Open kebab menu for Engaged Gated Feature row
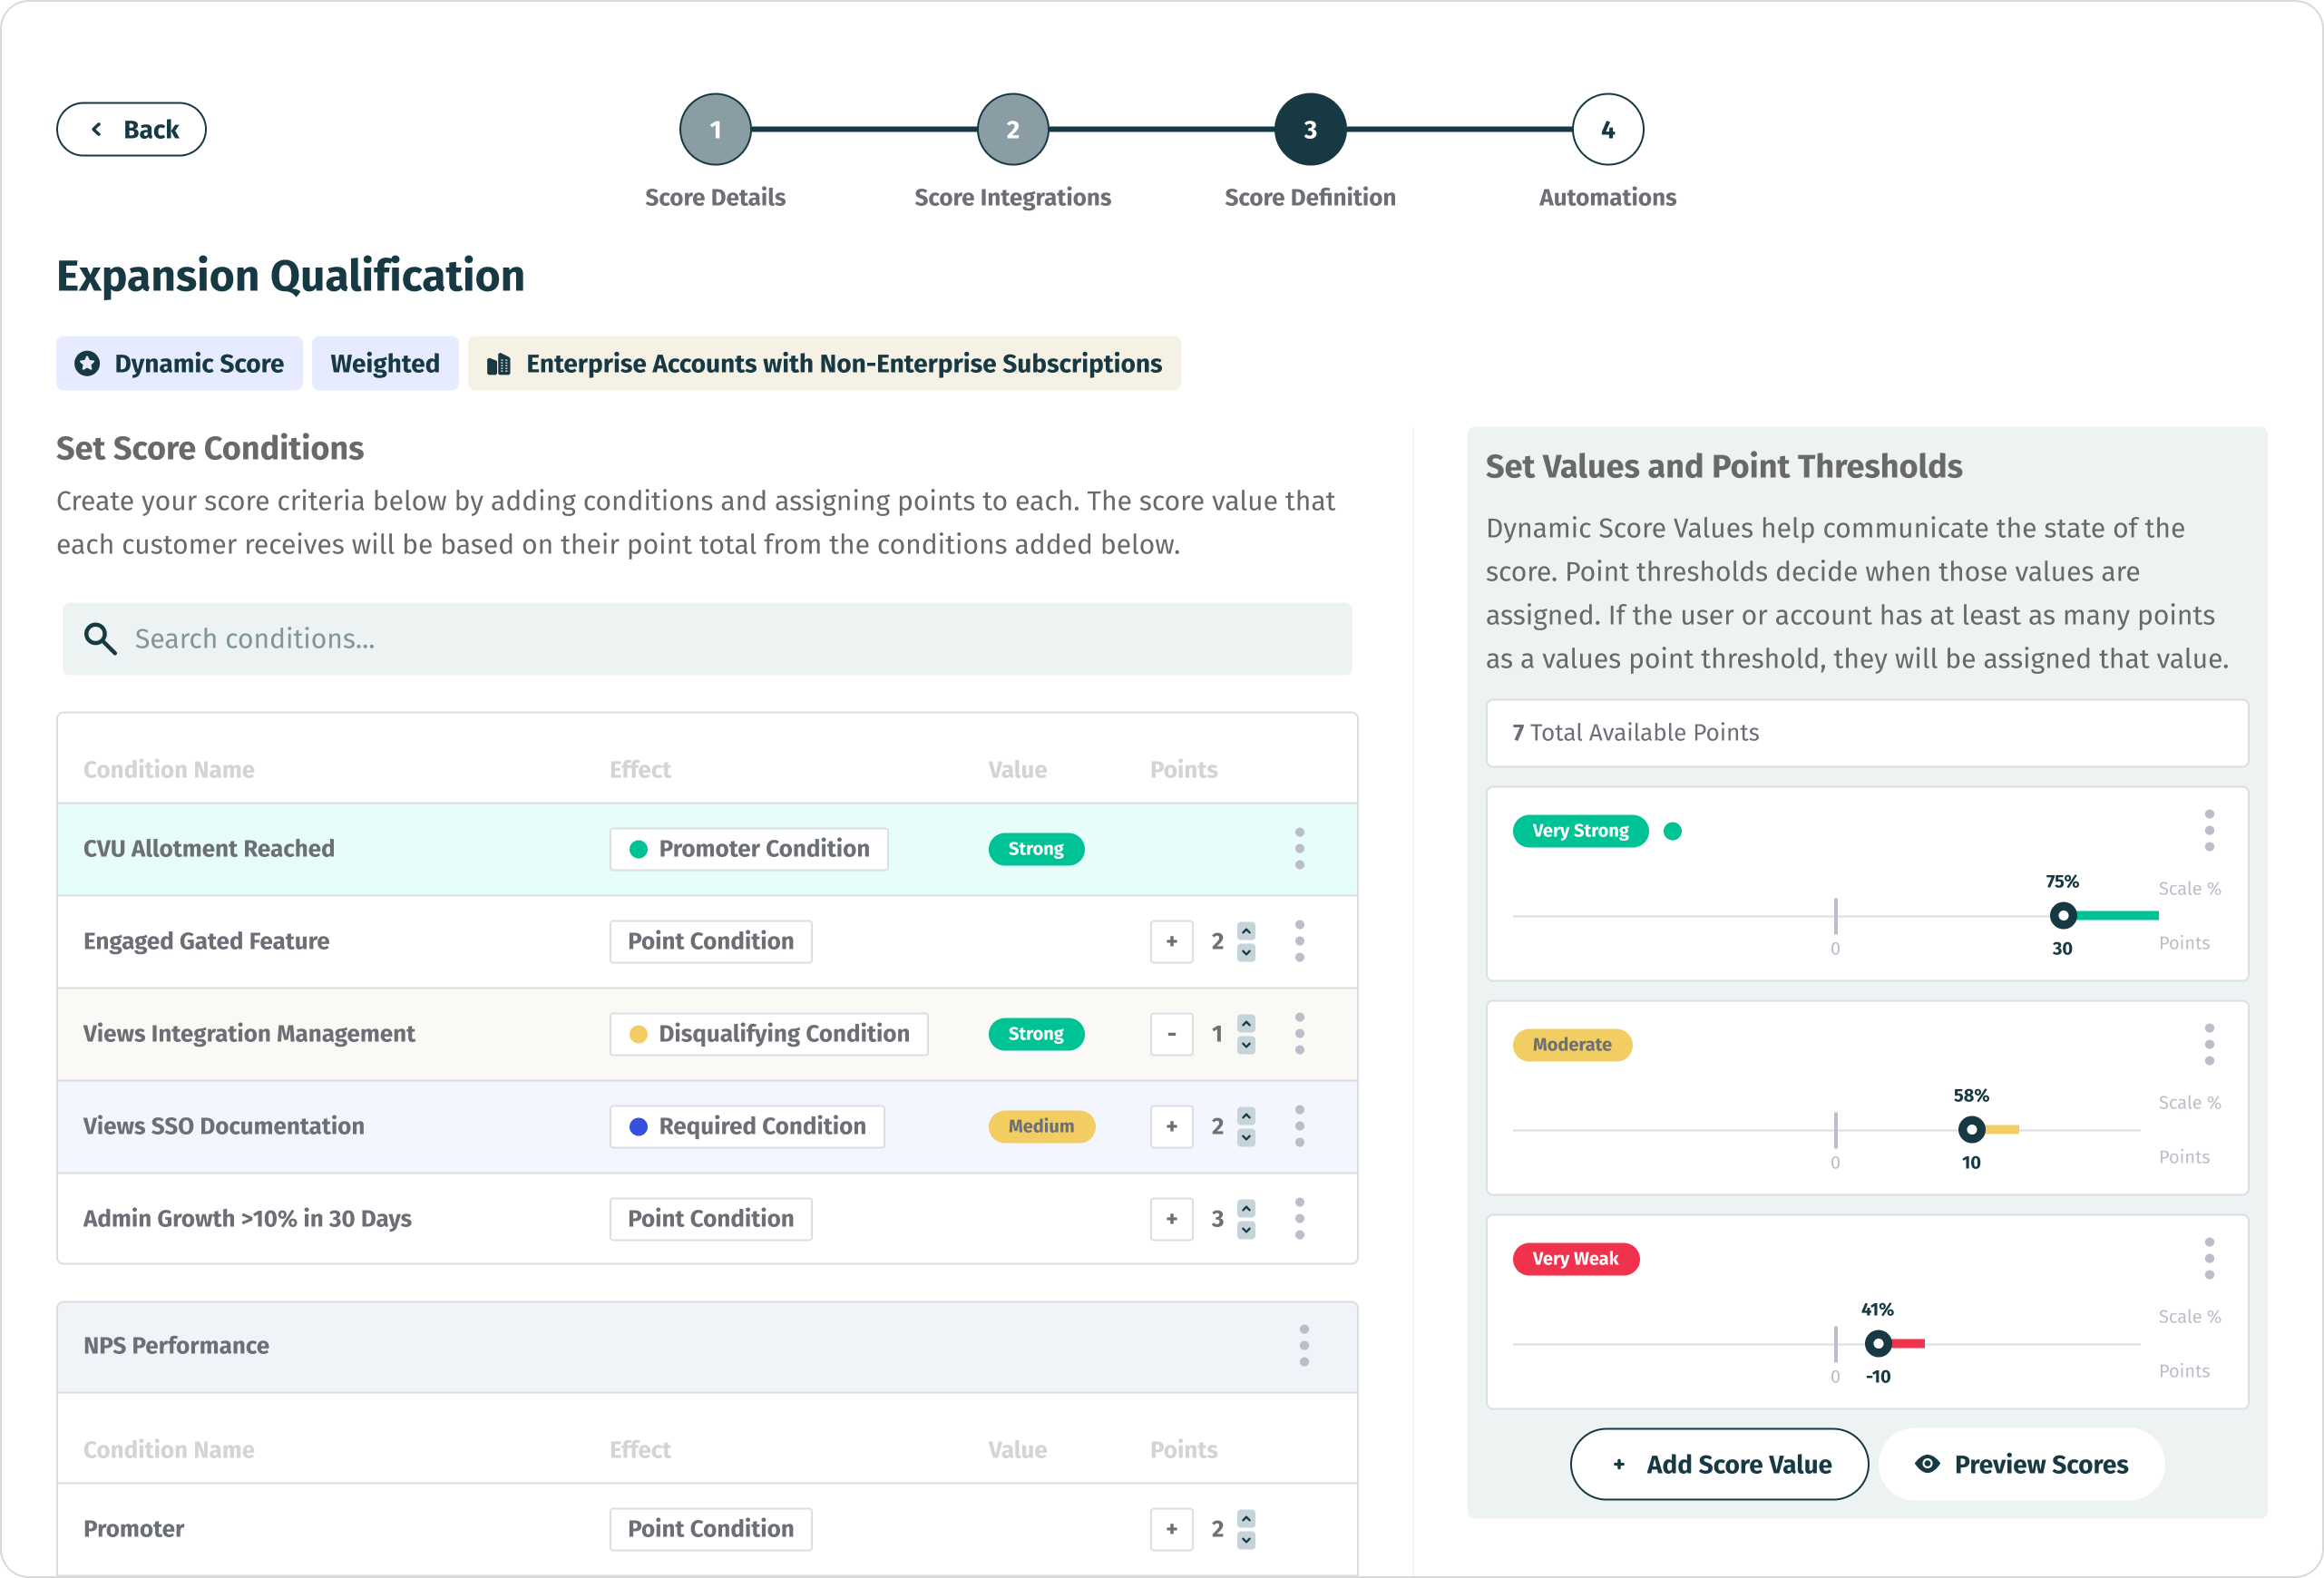This screenshot has width=2324, height=1578. (x=1299, y=941)
